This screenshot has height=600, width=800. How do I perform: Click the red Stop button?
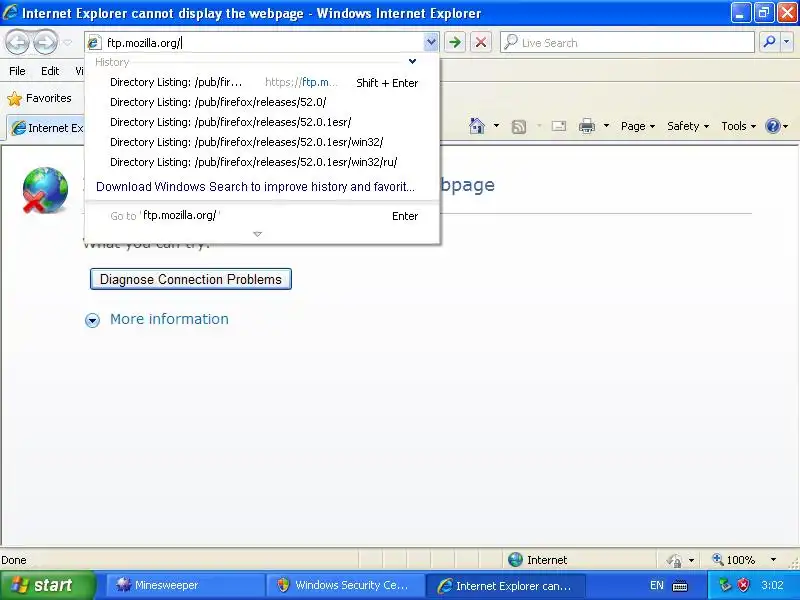pyautogui.click(x=481, y=42)
